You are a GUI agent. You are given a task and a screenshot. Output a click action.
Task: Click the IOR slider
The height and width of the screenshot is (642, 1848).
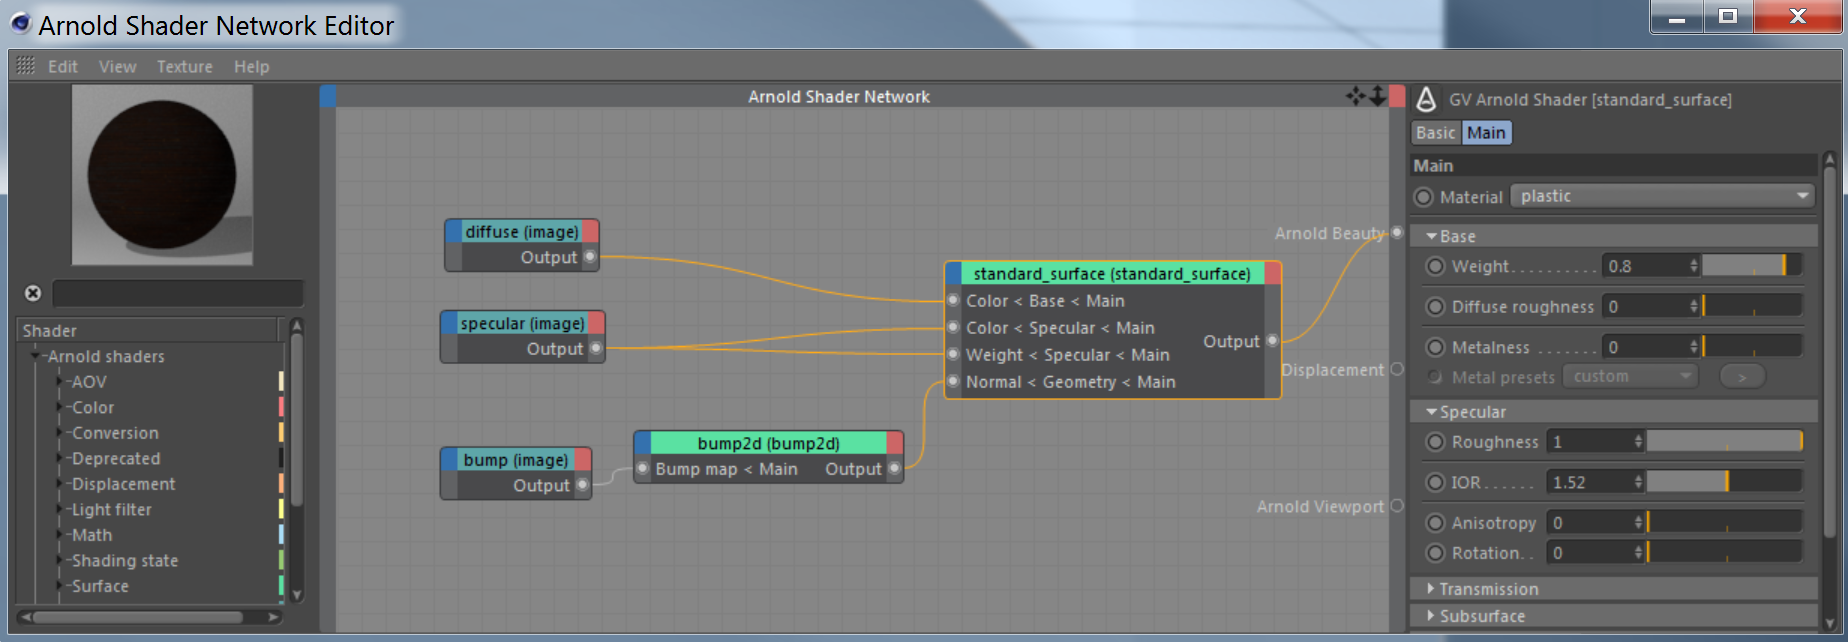(1724, 482)
